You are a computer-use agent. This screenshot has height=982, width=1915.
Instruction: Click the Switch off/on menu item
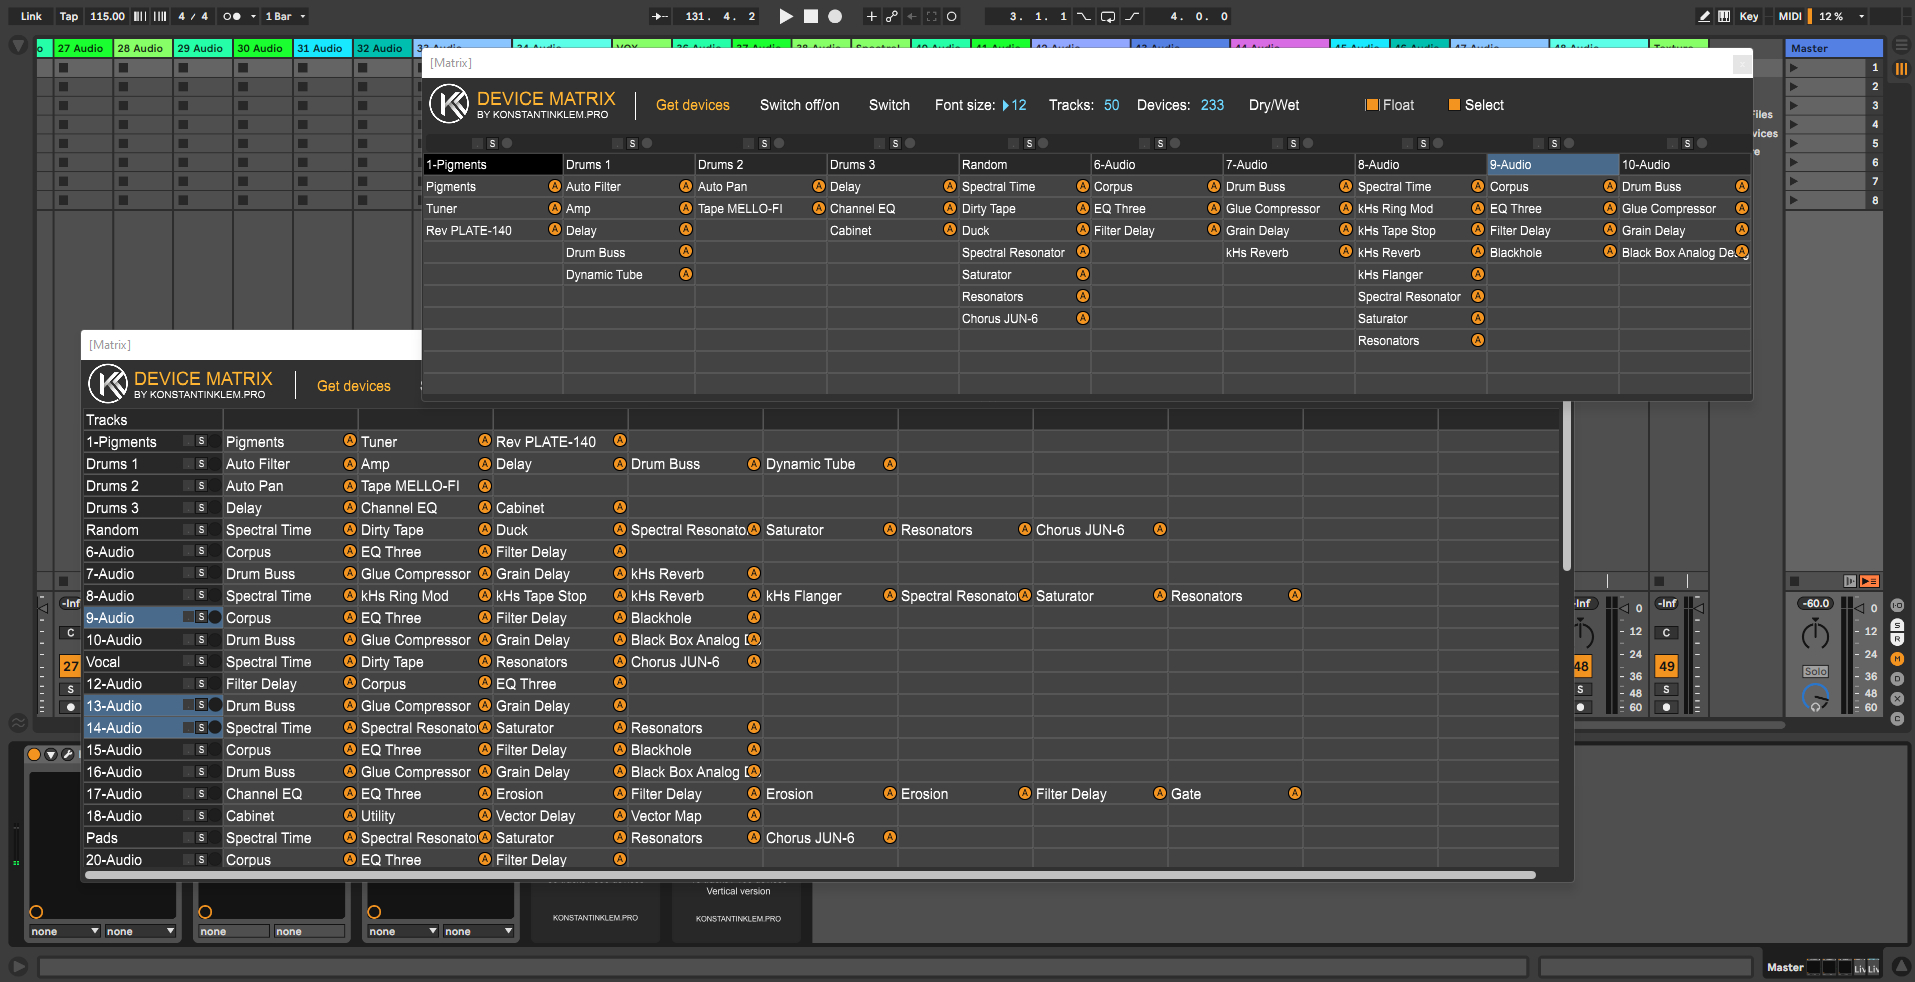[x=799, y=105]
